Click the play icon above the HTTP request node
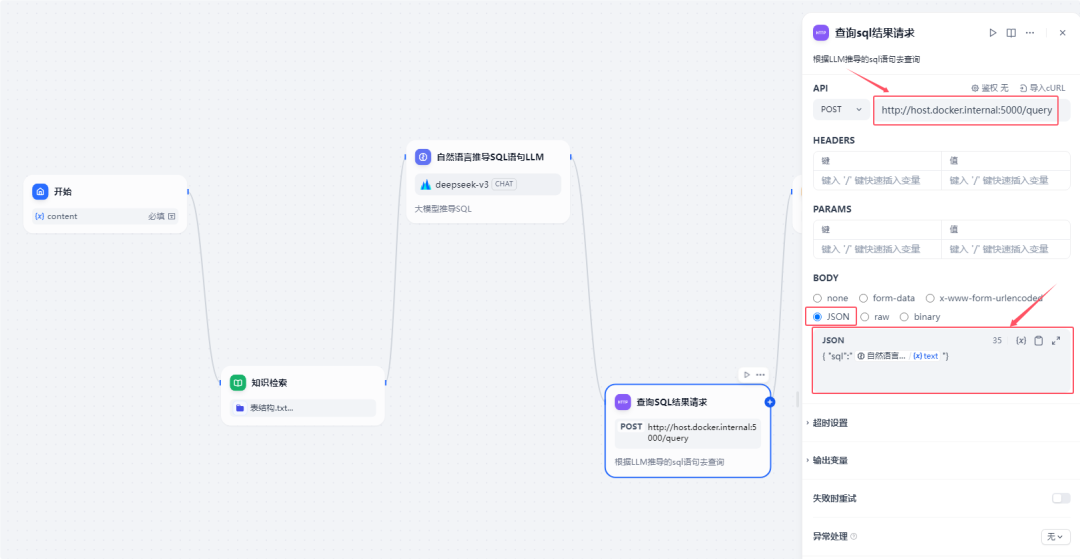 pyautogui.click(x=746, y=374)
